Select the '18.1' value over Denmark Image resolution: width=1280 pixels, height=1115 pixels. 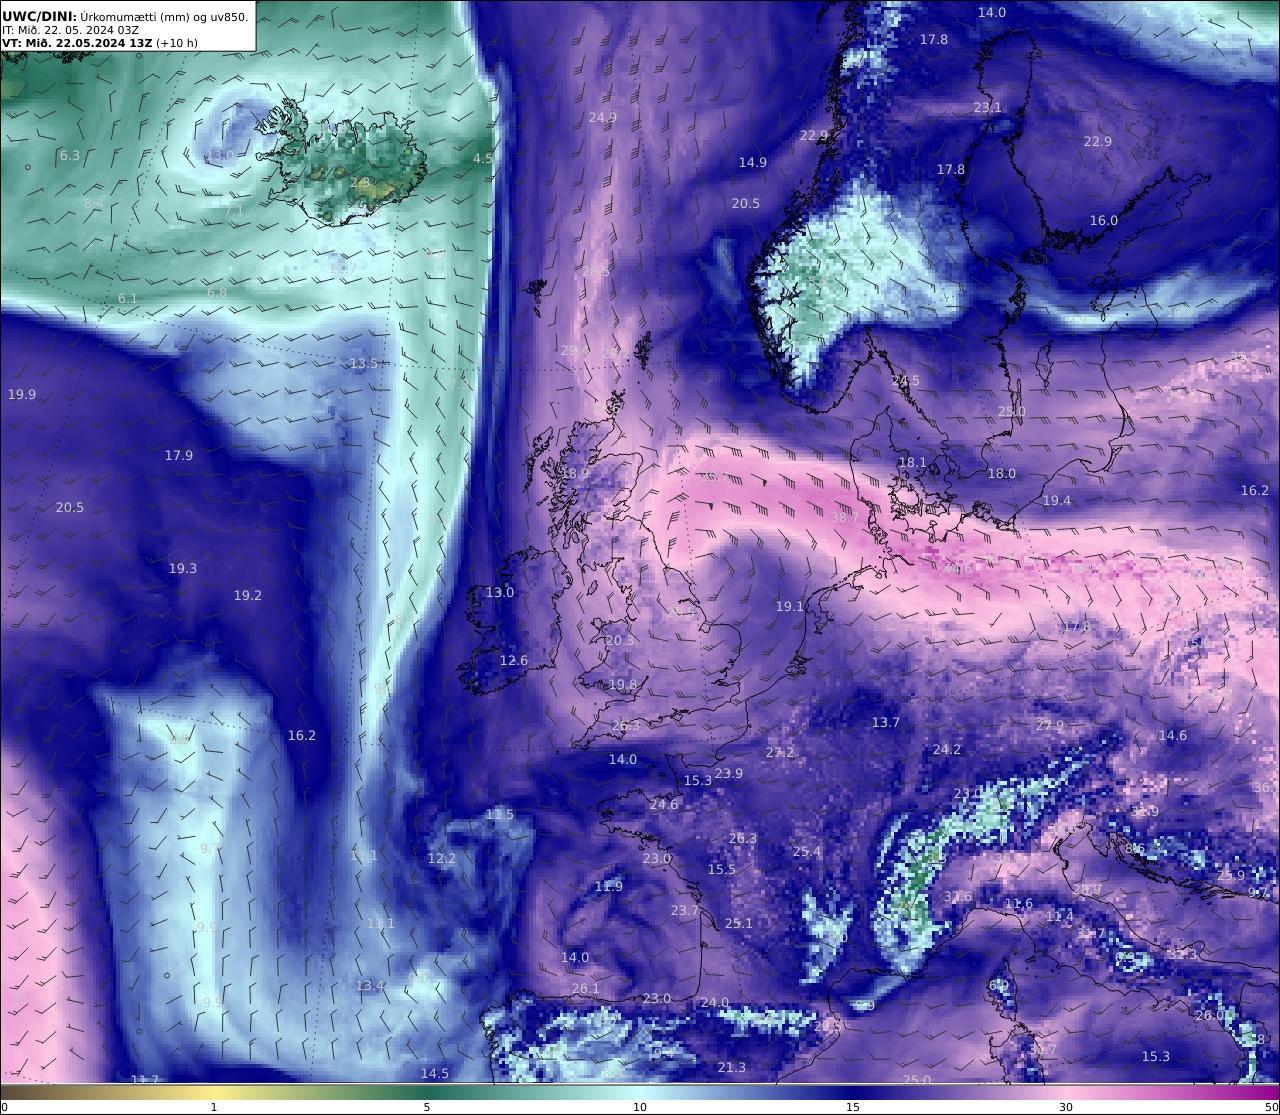coord(913,462)
